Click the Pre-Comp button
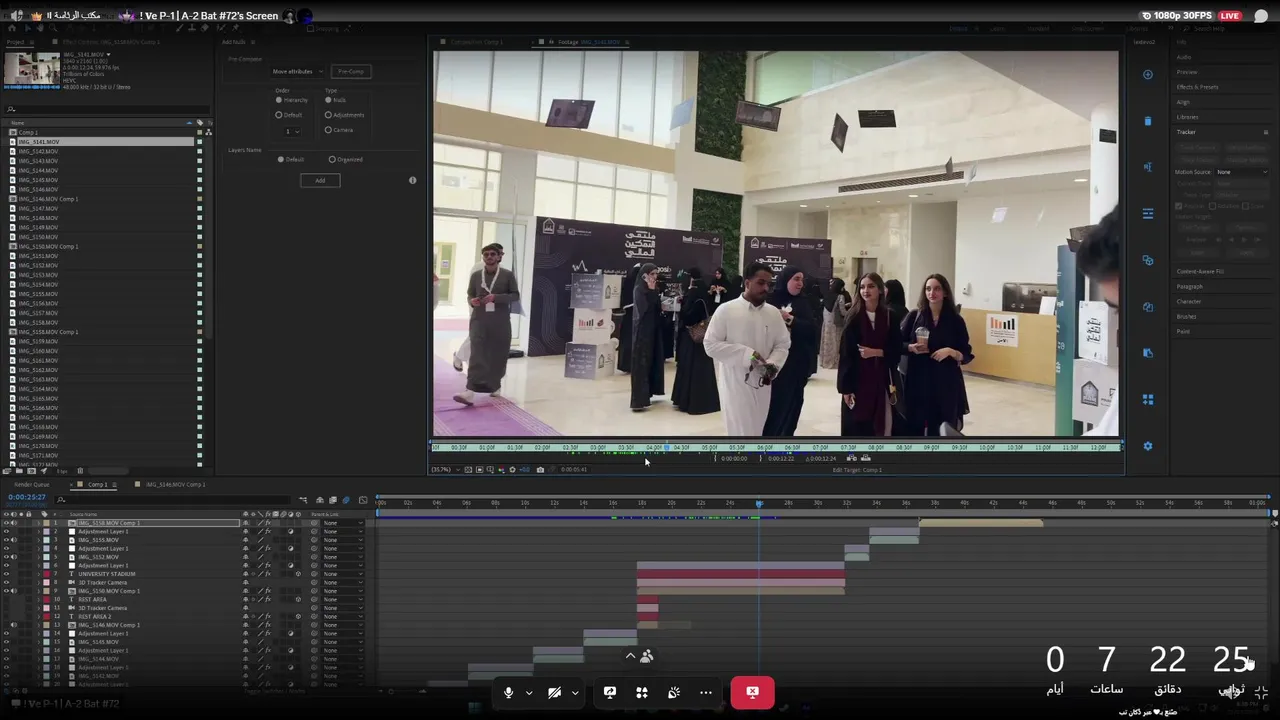Screen dimensions: 1280x720 351,72
